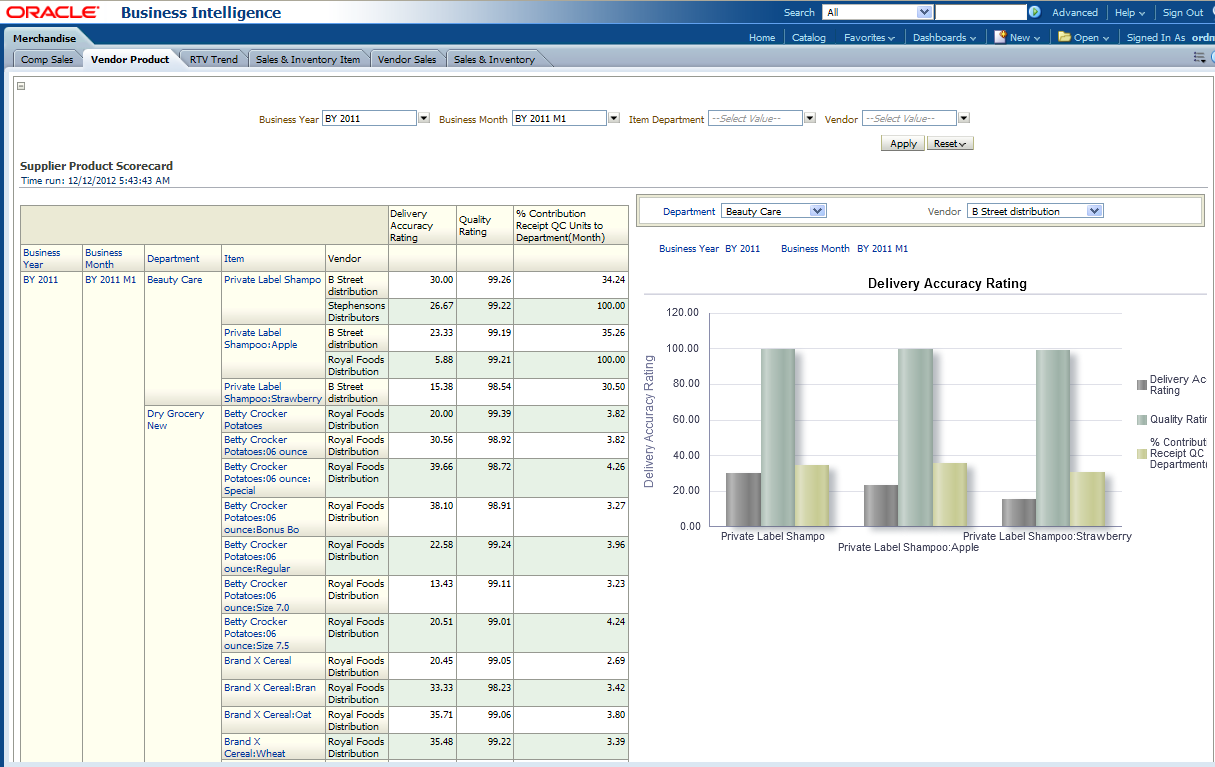
Task: Click the search text input field
Action: [980, 12]
